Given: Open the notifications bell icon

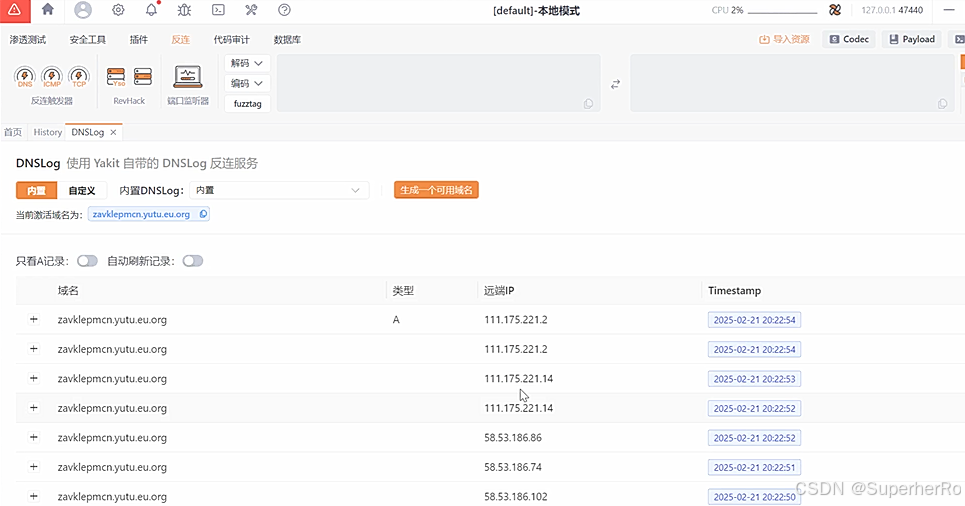Looking at the screenshot, I should coord(151,9).
